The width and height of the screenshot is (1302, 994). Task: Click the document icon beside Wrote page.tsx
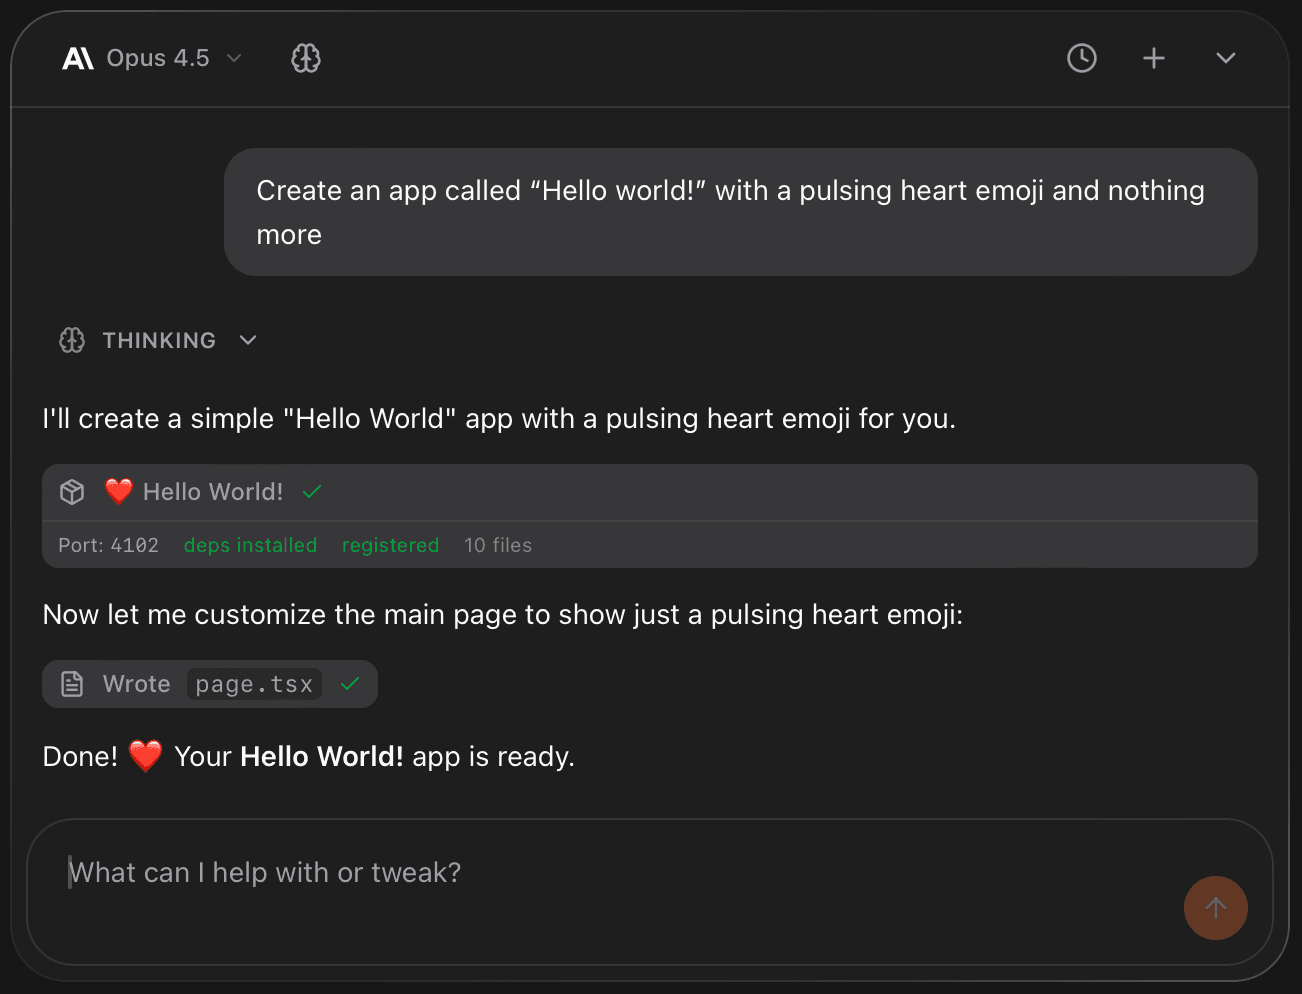coord(71,683)
